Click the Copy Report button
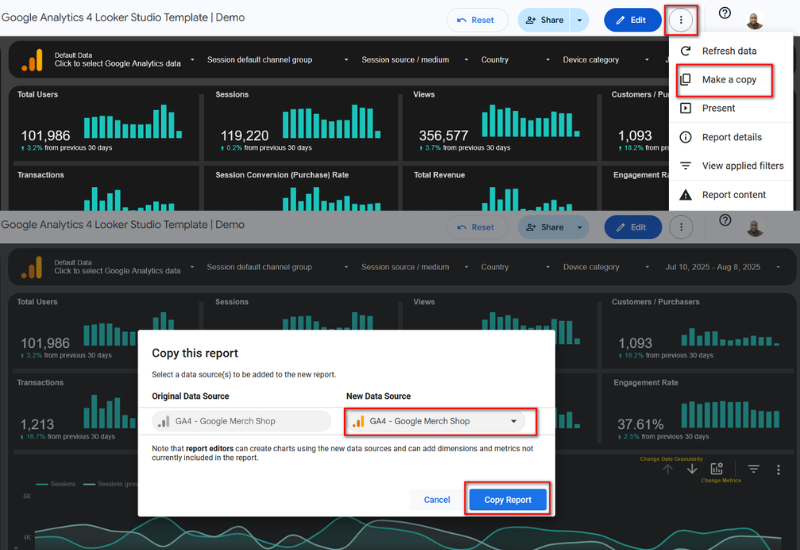Screen dimensions: 800x550 tap(508, 500)
